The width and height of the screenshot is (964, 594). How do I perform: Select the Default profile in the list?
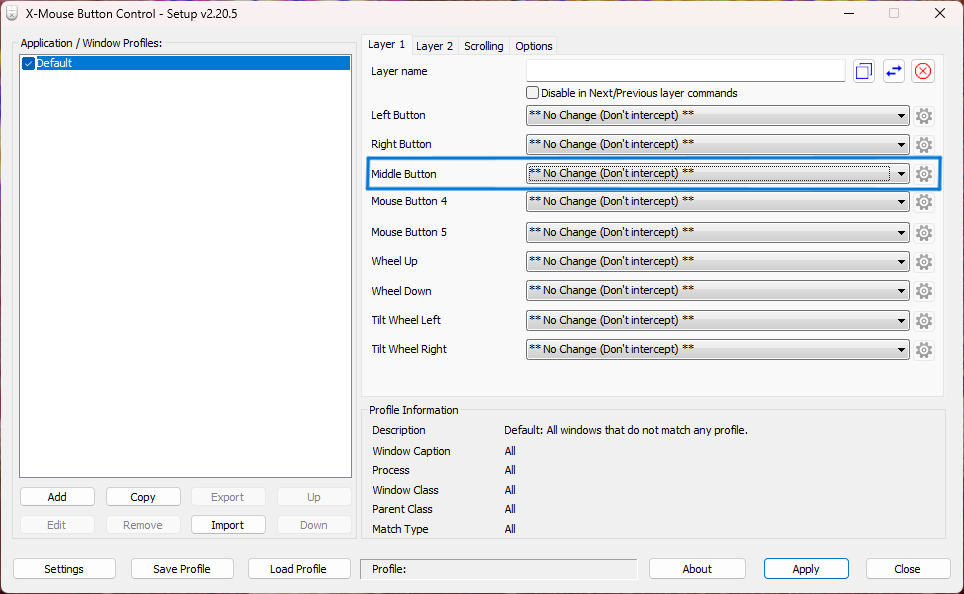pos(185,63)
